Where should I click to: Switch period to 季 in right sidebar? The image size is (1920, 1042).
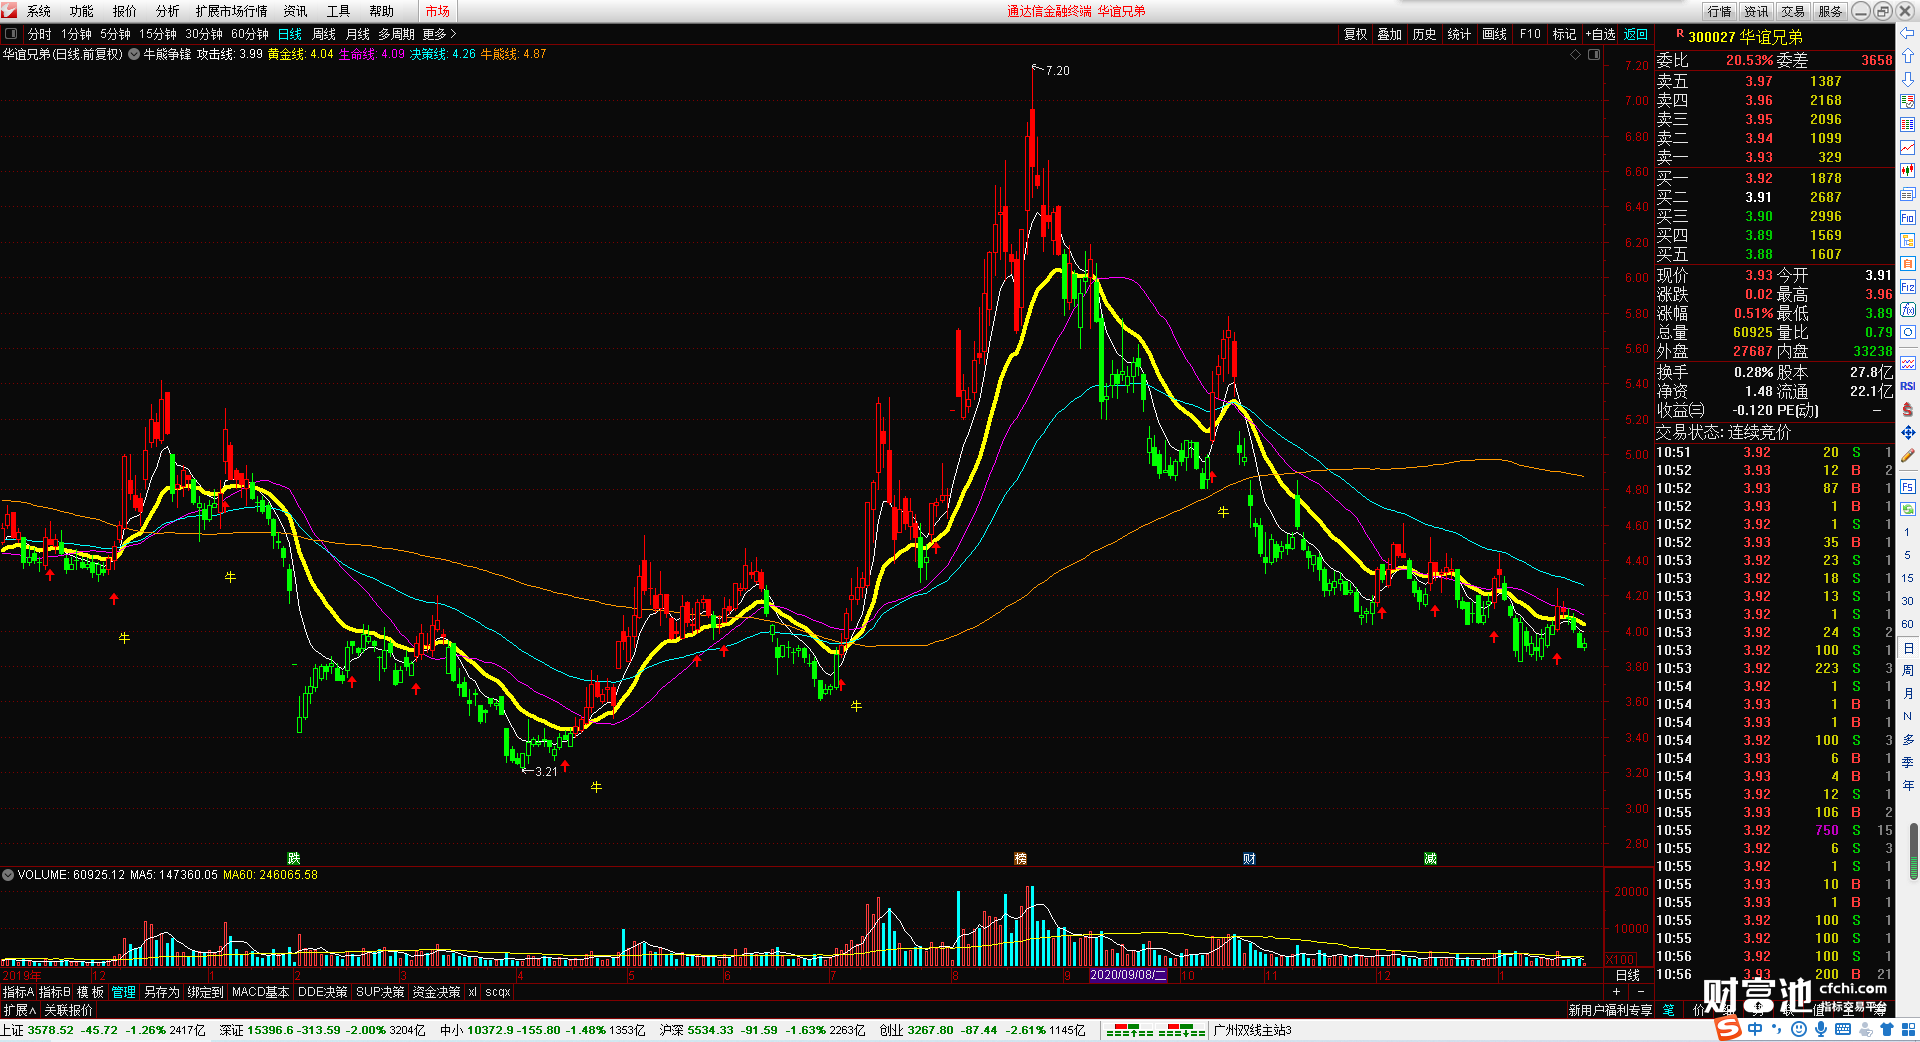(x=1907, y=763)
